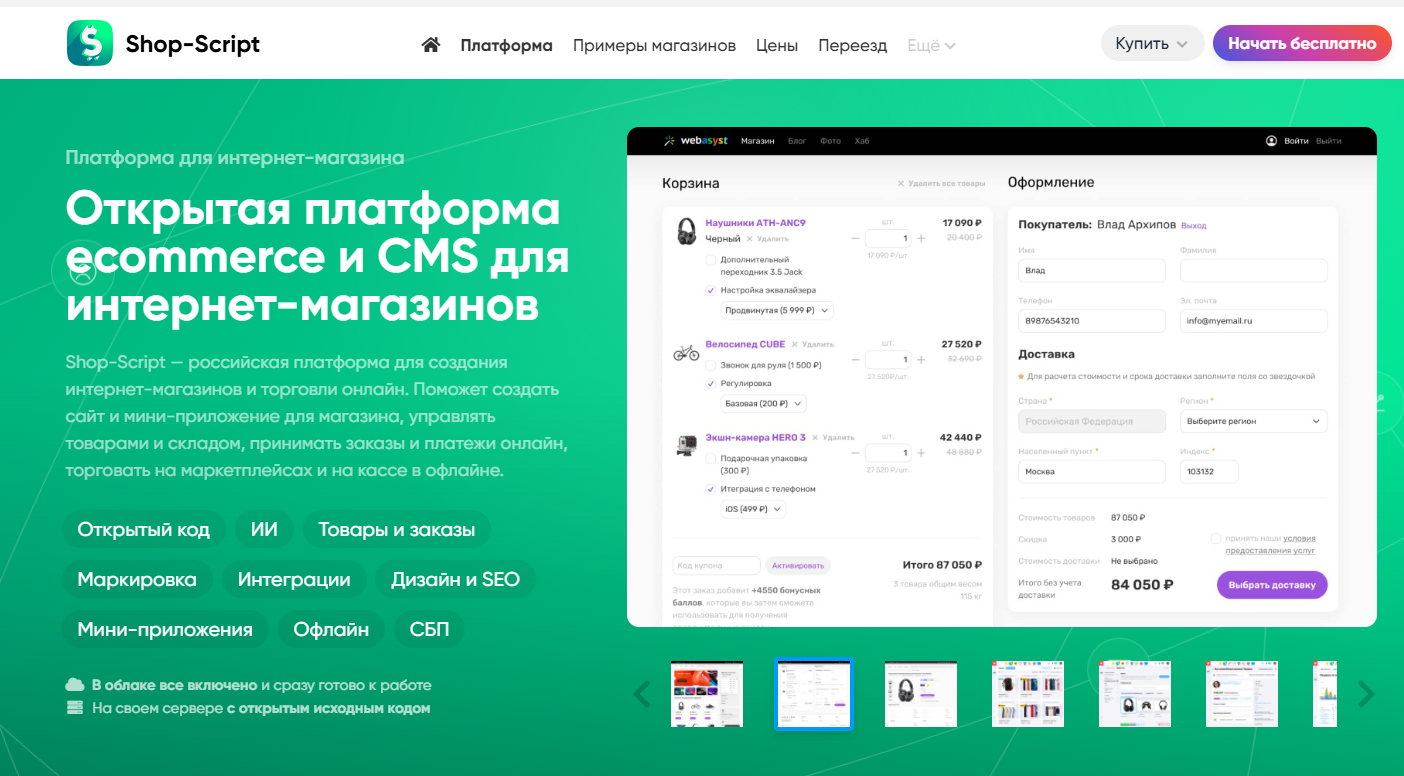Open the "iOS (499 ₽)" dropdown
This screenshot has height=776, width=1404.
coord(753,509)
